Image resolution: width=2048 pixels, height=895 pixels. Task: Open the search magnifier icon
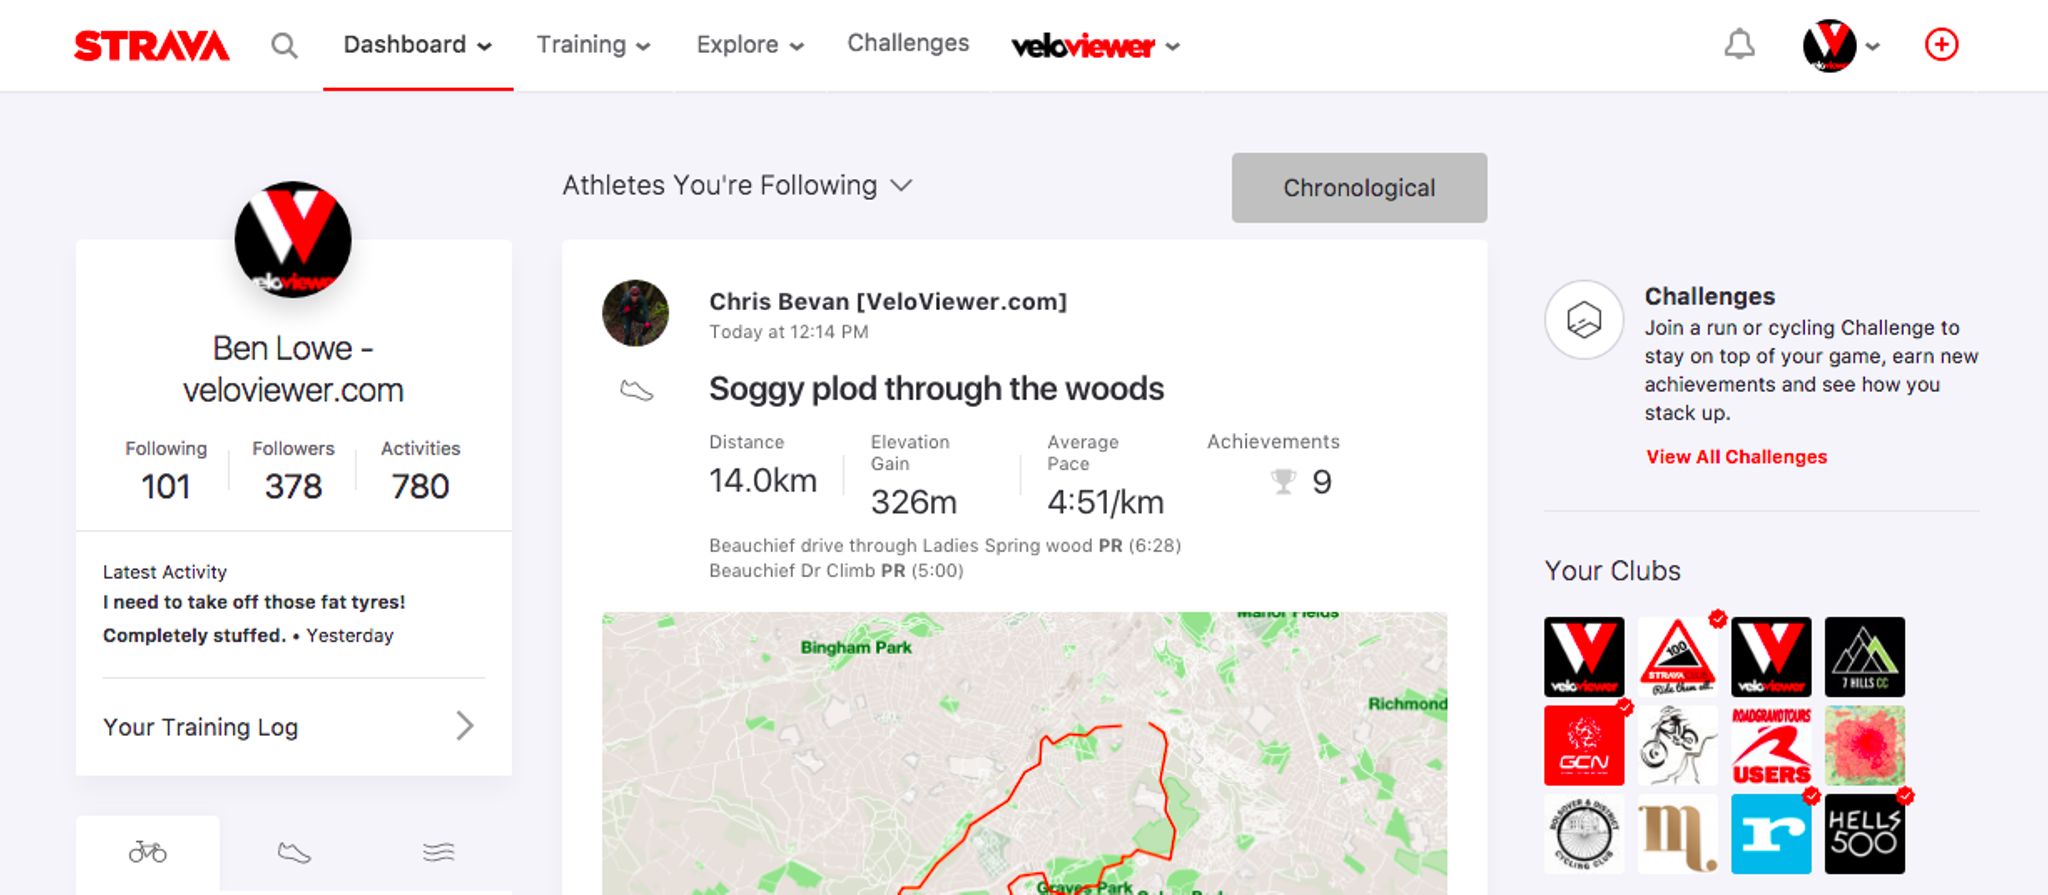[x=284, y=45]
